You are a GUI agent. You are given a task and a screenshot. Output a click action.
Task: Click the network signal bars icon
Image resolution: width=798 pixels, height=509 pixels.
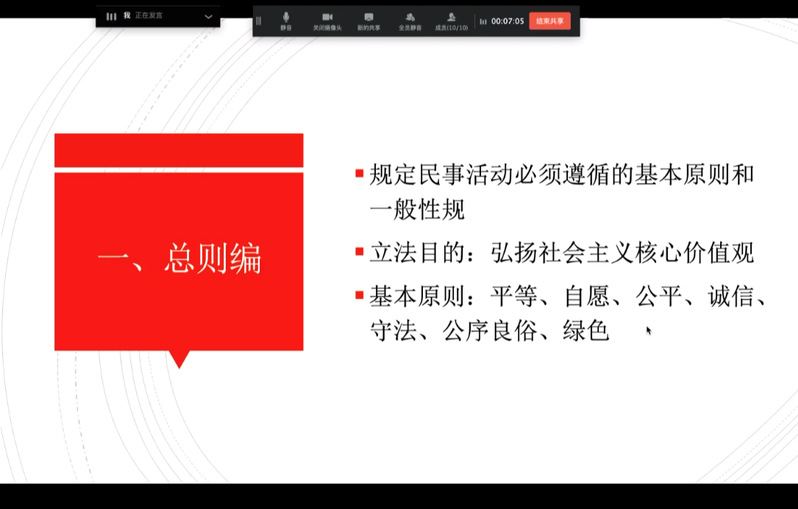coord(483,21)
